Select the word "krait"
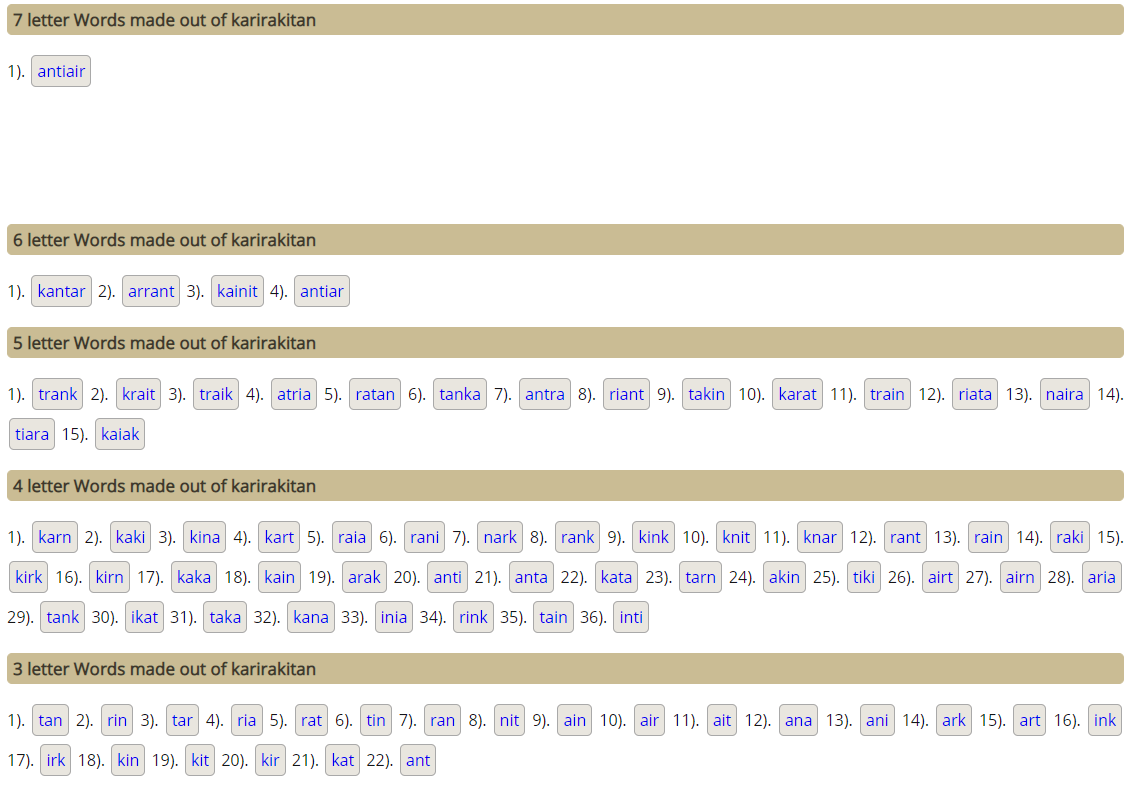The image size is (1135, 785). point(138,394)
